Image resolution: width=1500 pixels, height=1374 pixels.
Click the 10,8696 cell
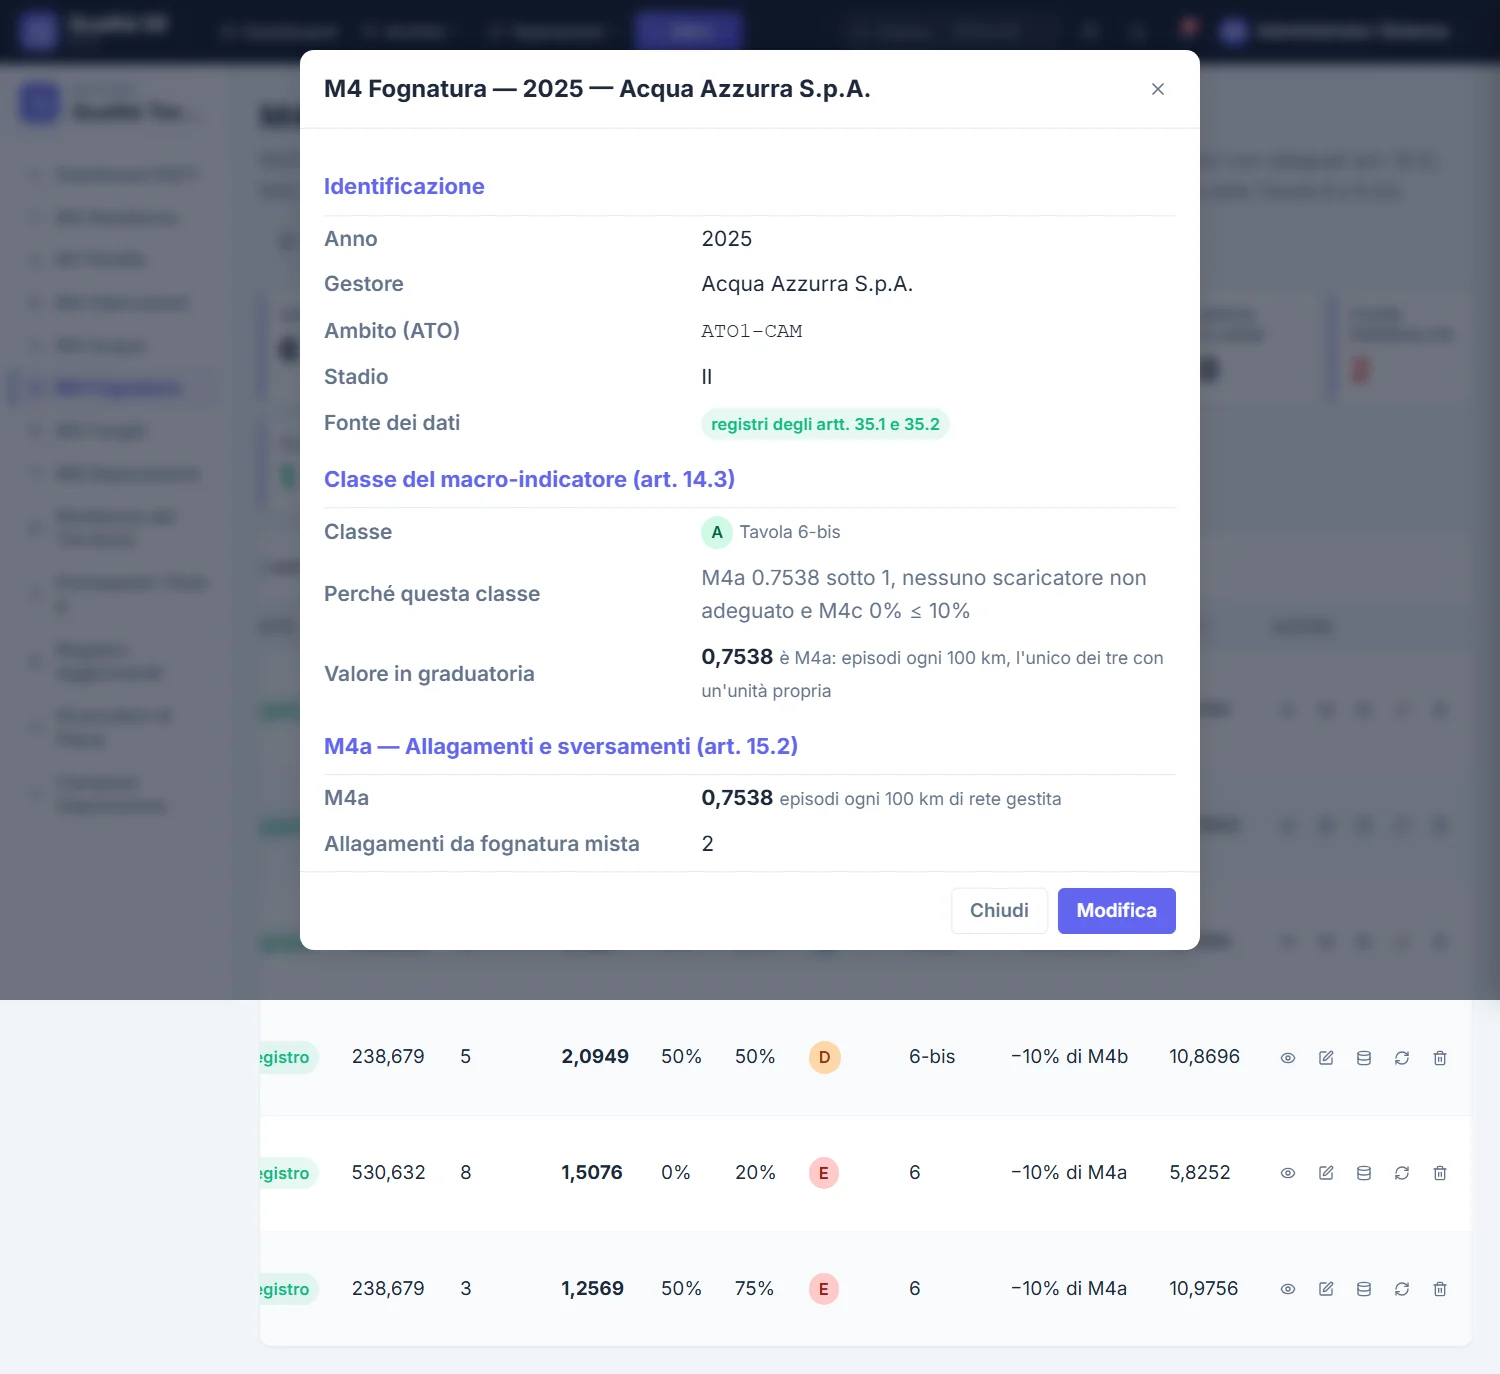click(1204, 1057)
